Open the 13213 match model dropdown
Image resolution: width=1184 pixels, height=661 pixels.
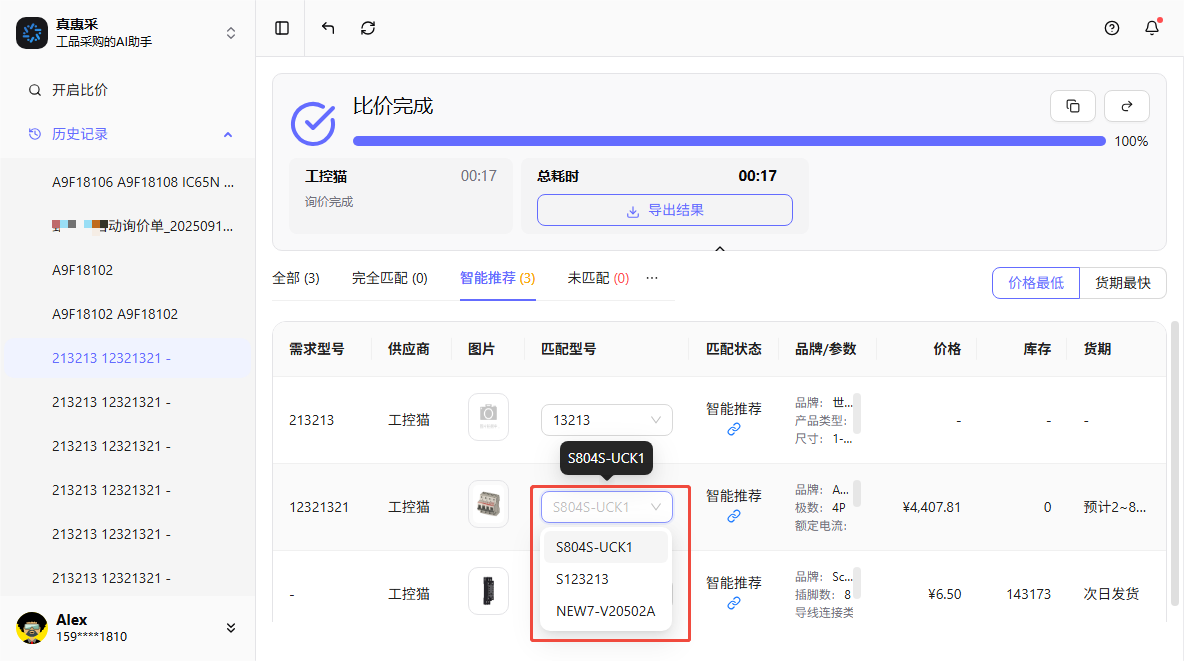pos(606,420)
